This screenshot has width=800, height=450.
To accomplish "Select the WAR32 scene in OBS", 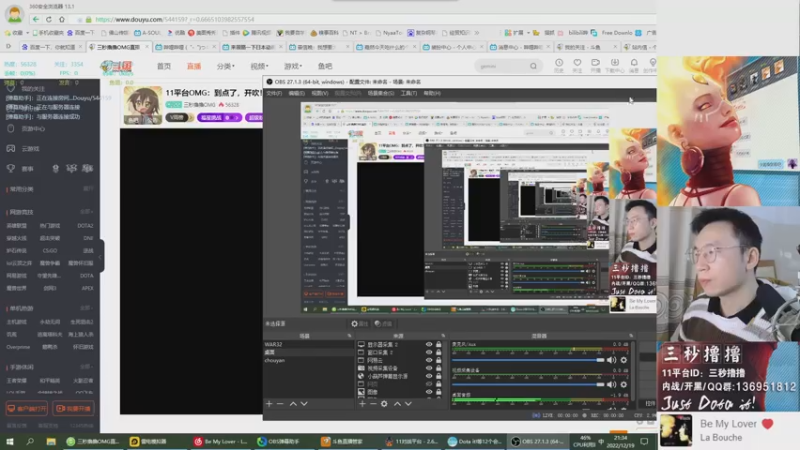I will tap(308, 344).
